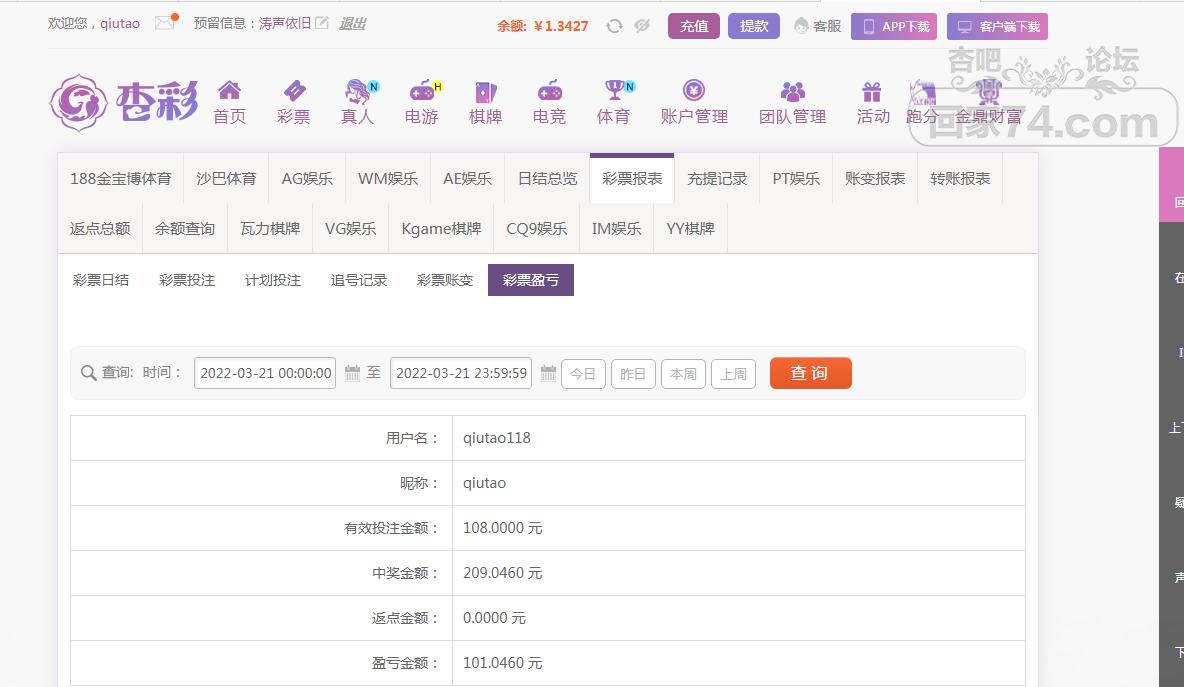Click the start time input field

coord(265,373)
